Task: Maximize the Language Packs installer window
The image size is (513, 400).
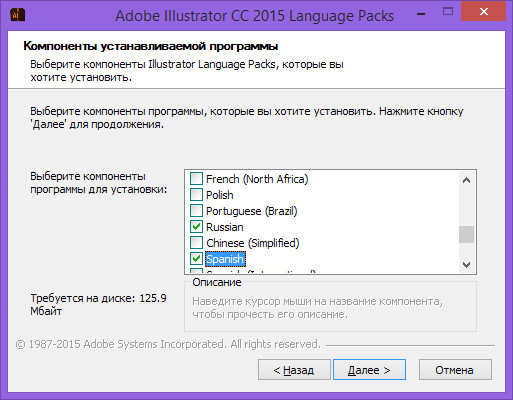Action: pos(448,12)
